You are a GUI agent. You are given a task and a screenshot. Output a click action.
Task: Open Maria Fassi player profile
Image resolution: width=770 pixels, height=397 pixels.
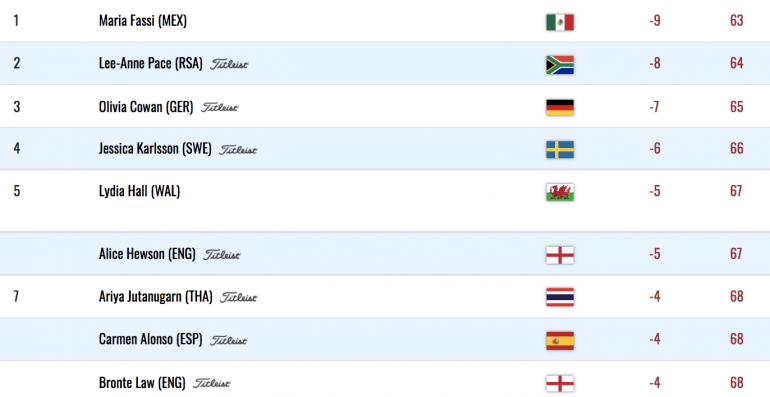pos(143,21)
